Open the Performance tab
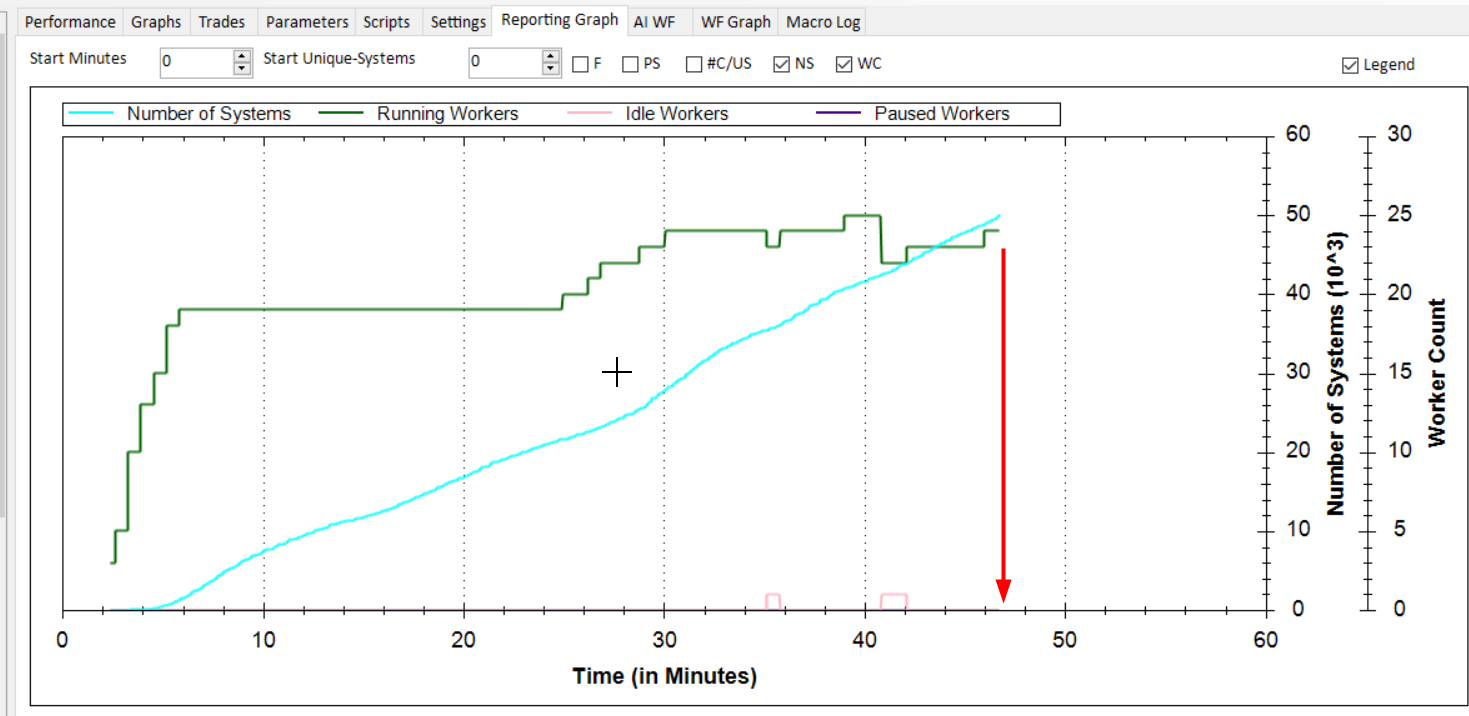Image resolution: width=1469 pixels, height=716 pixels. 70,22
